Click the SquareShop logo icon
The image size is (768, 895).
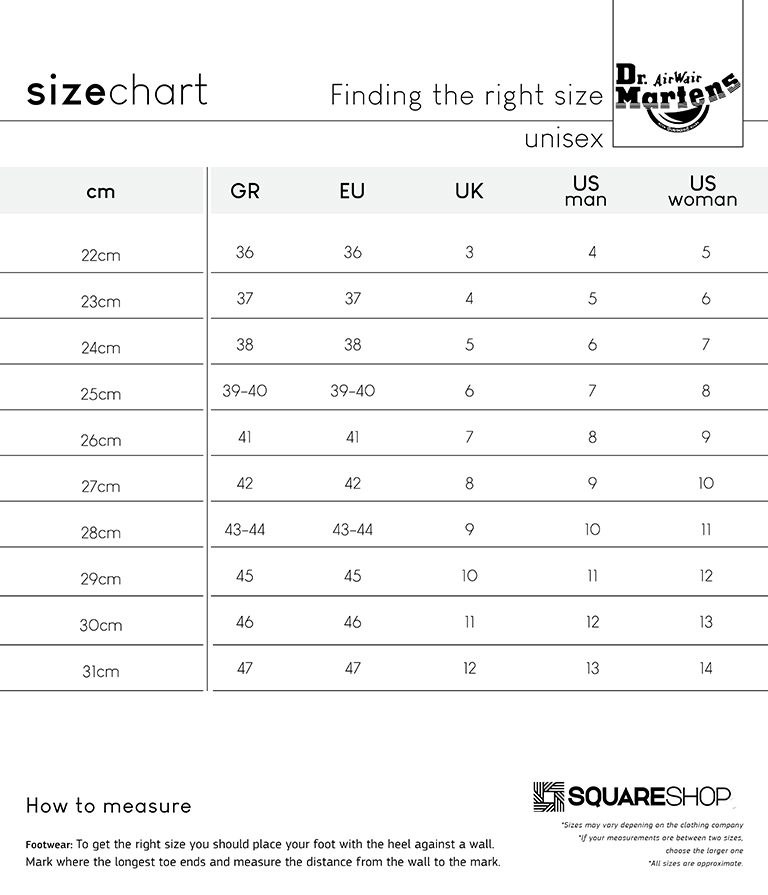pyautogui.click(x=548, y=796)
